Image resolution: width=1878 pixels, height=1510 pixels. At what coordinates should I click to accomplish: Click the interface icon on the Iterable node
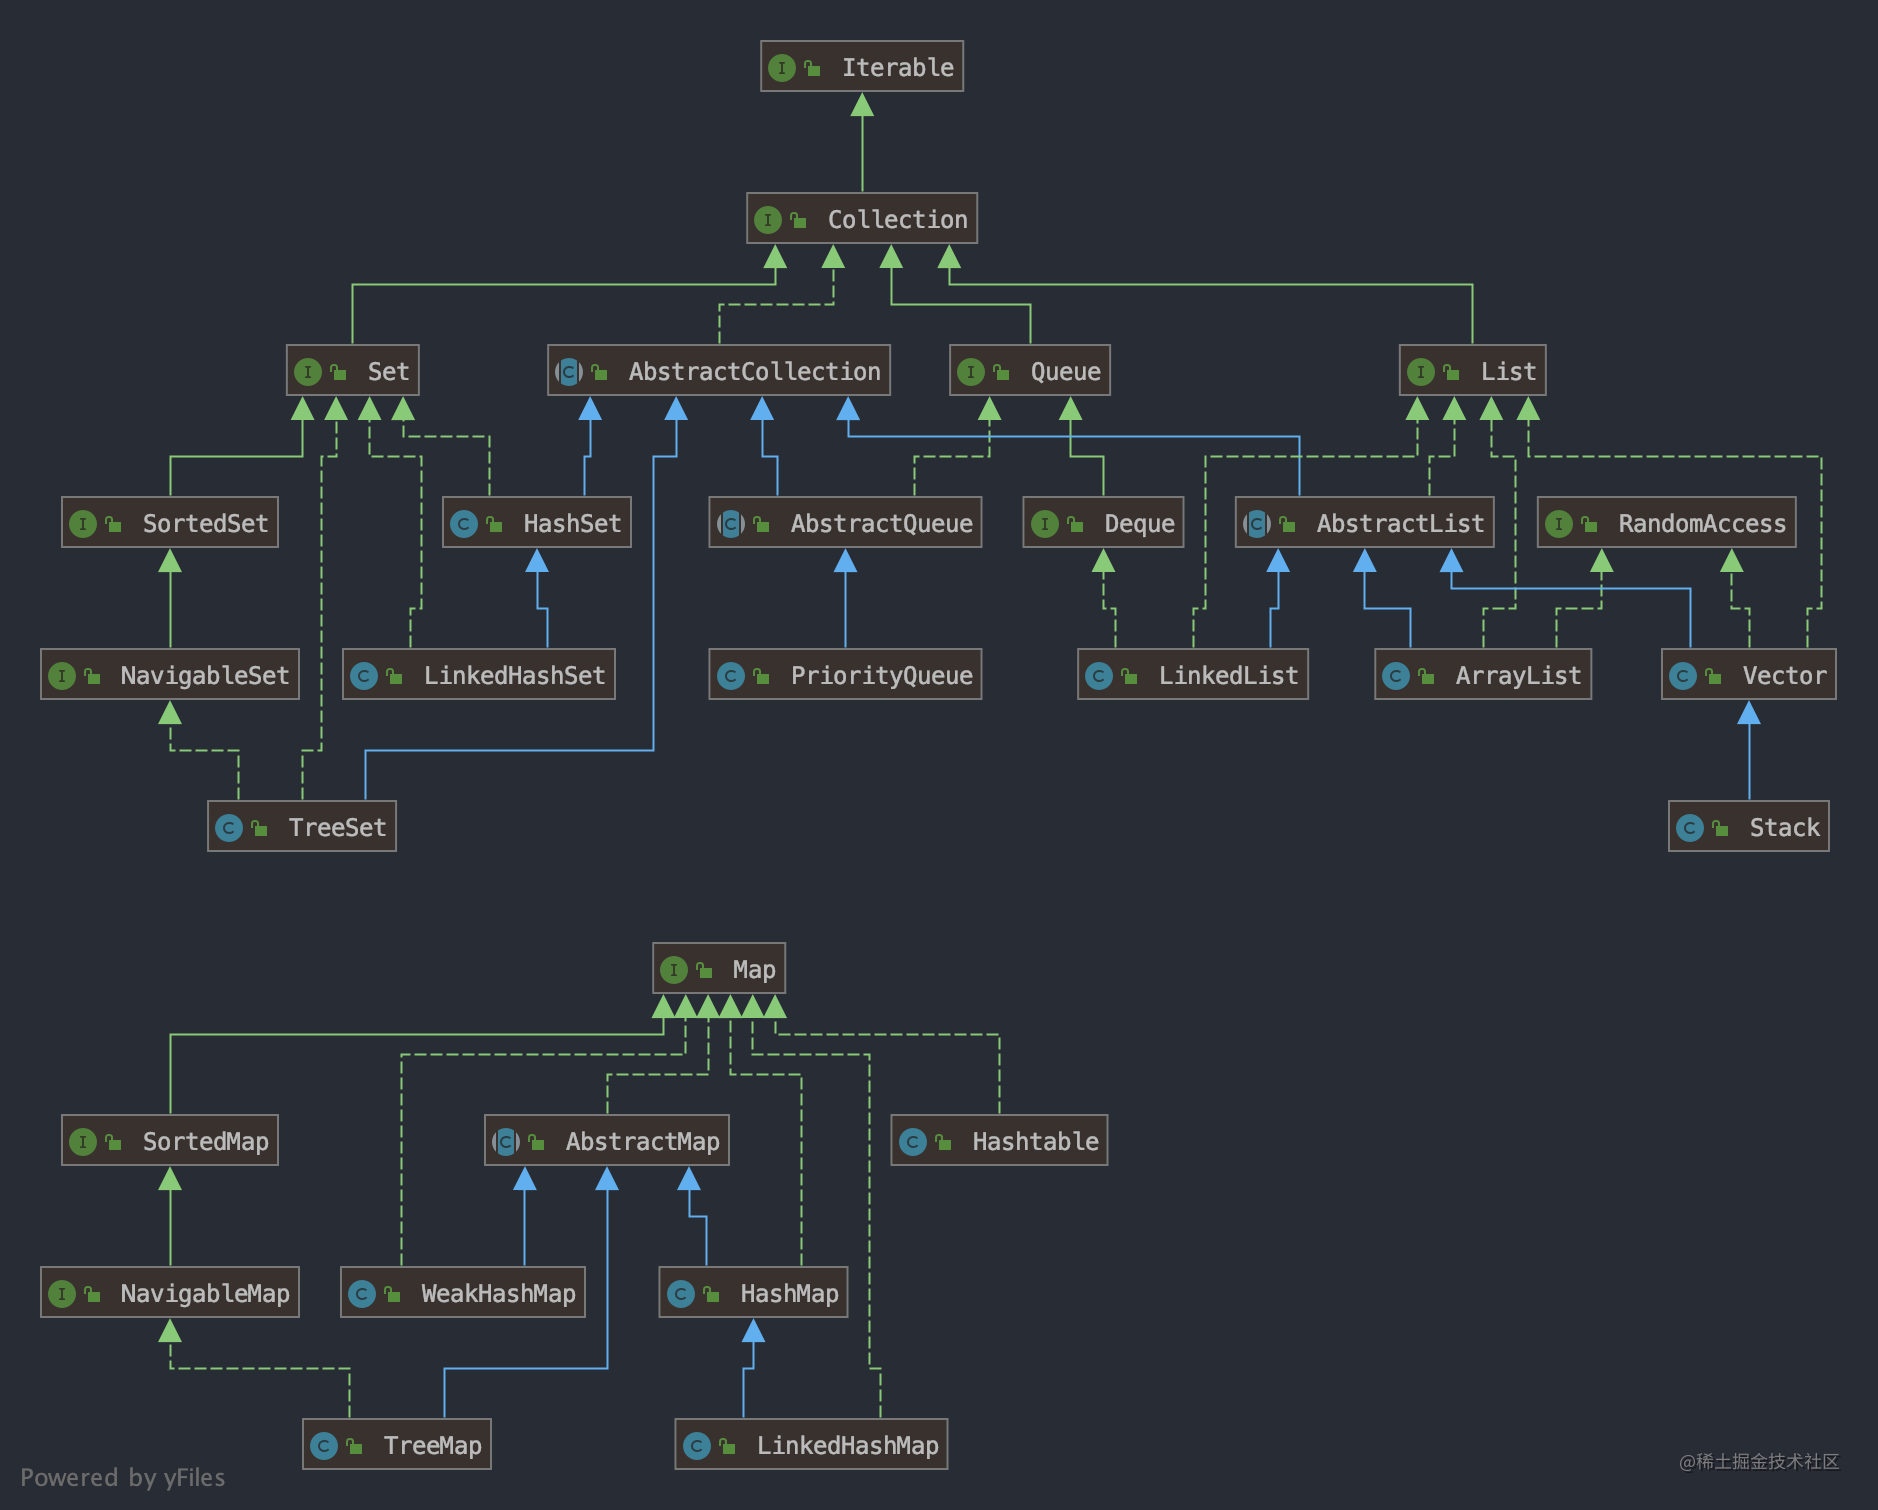pyautogui.click(x=781, y=67)
